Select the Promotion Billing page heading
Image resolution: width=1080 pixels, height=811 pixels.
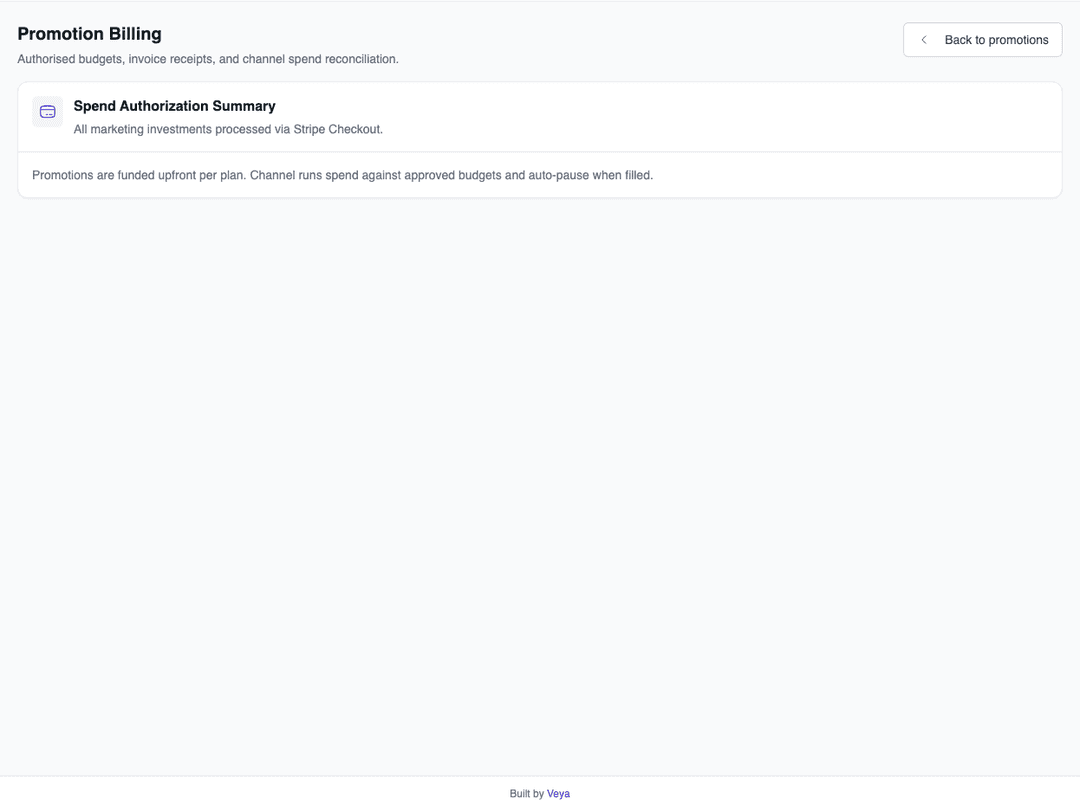pyautogui.click(x=90, y=34)
